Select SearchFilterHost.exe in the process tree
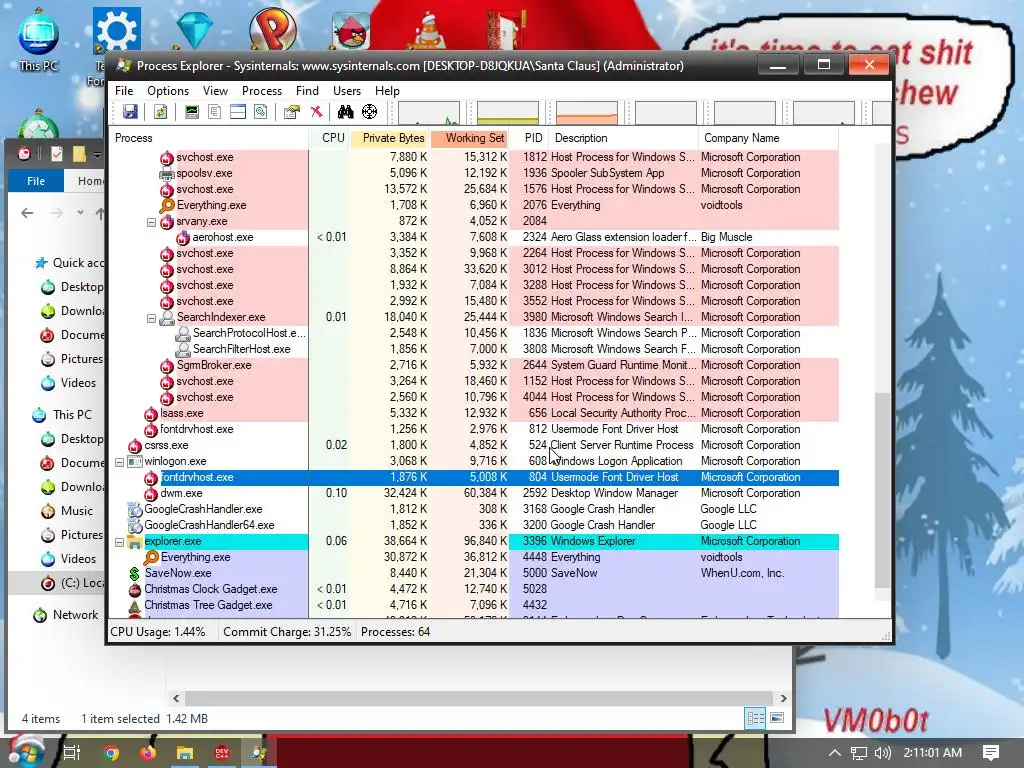This screenshot has width=1024, height=768. pyautogui.click(x=241, y=349)
